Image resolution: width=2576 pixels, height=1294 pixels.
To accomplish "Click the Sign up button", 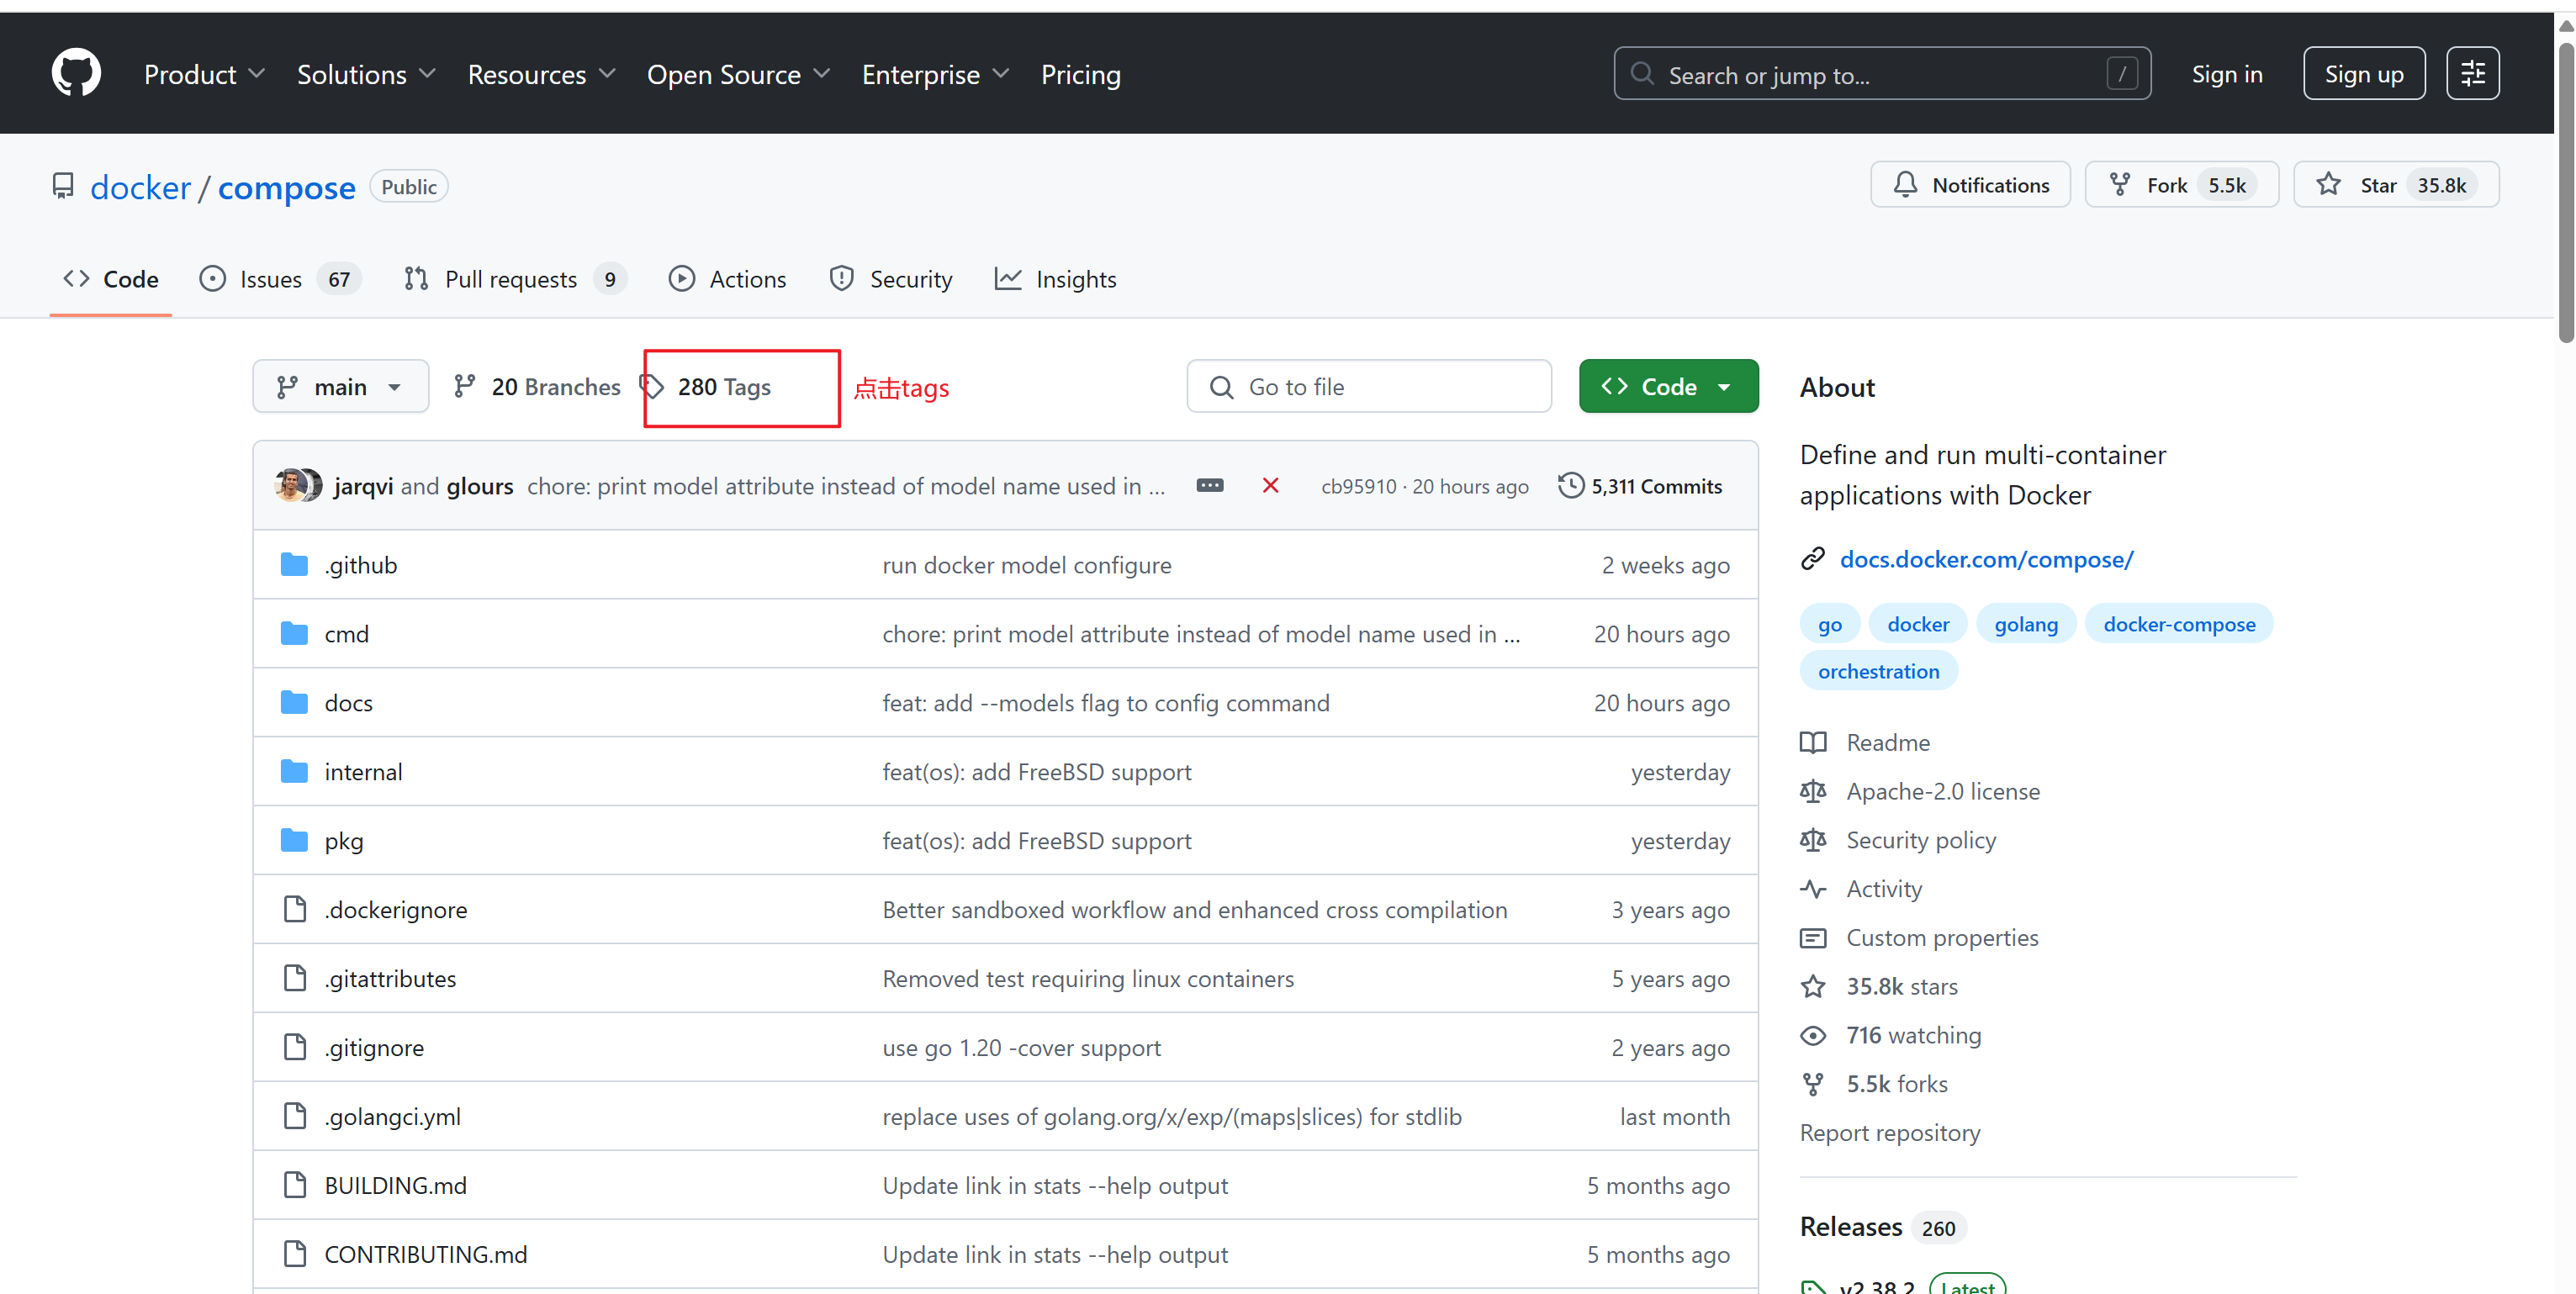I will click(2364, 73).
